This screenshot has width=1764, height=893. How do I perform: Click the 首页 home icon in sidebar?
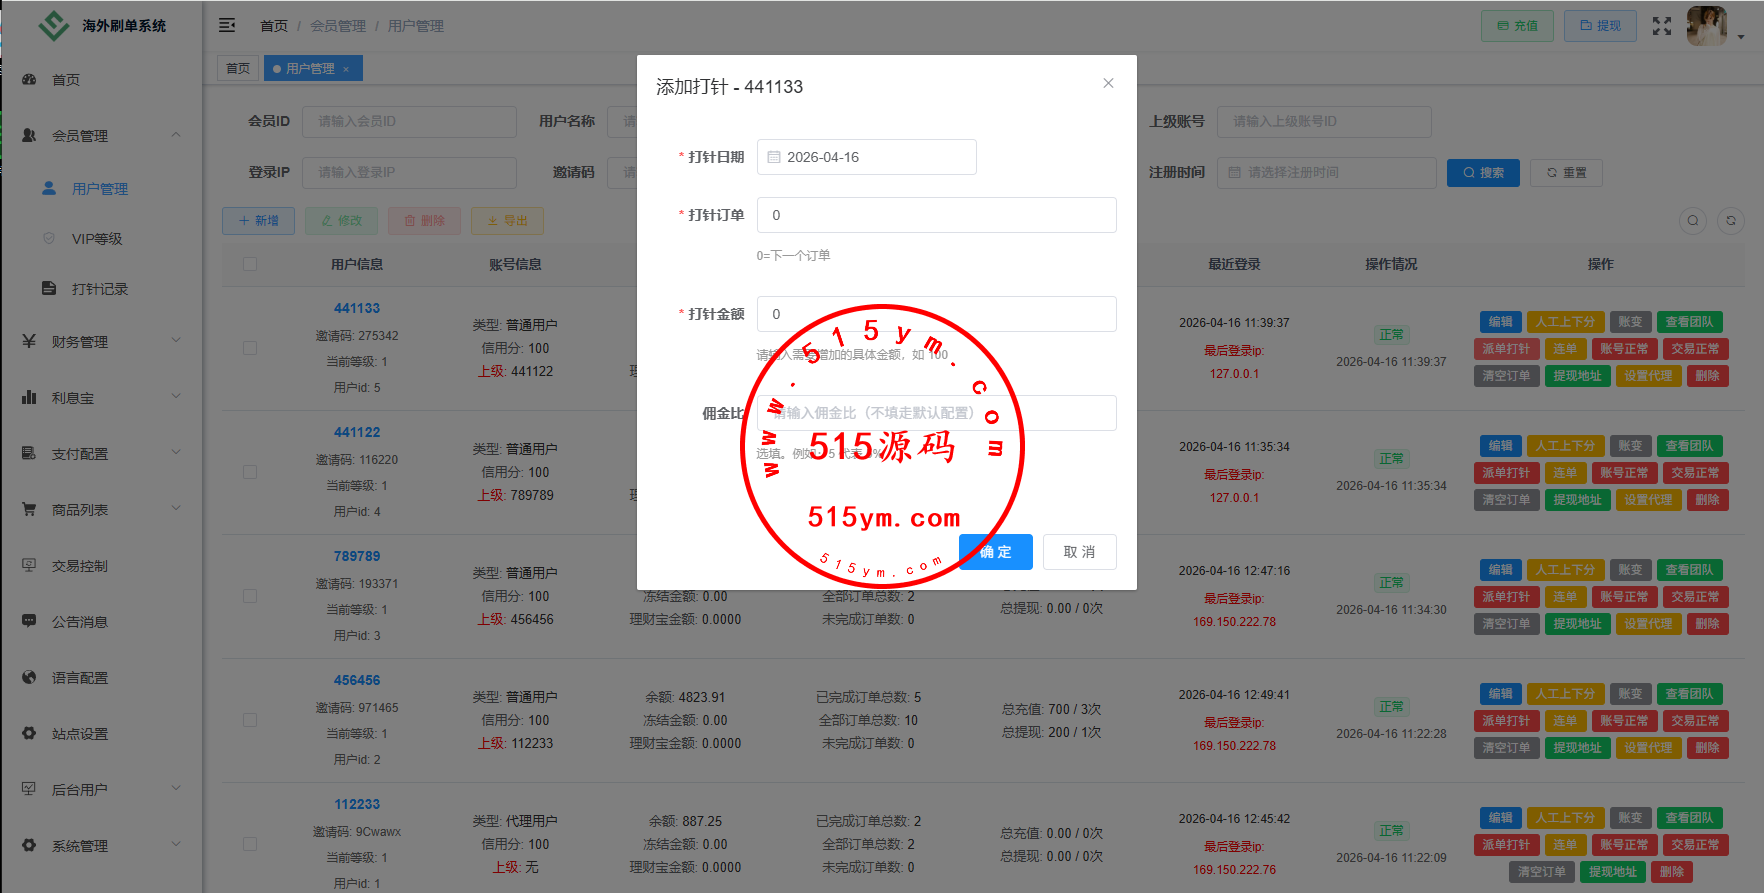[30, 79]
